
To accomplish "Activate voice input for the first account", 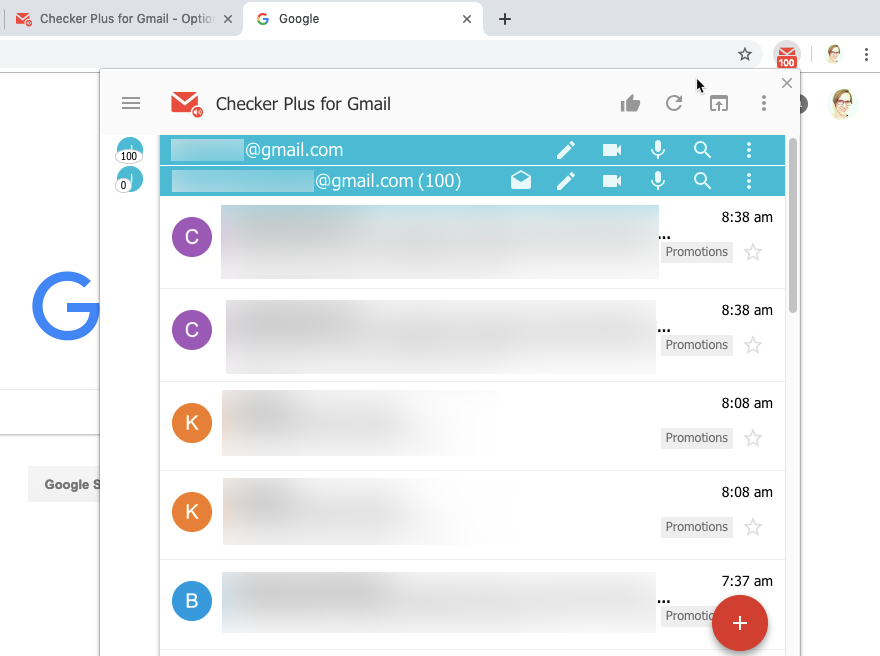I will (657, 150).
